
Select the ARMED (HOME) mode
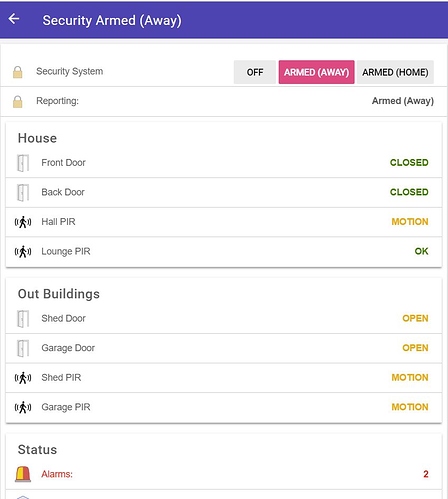(x=395, y=72)
